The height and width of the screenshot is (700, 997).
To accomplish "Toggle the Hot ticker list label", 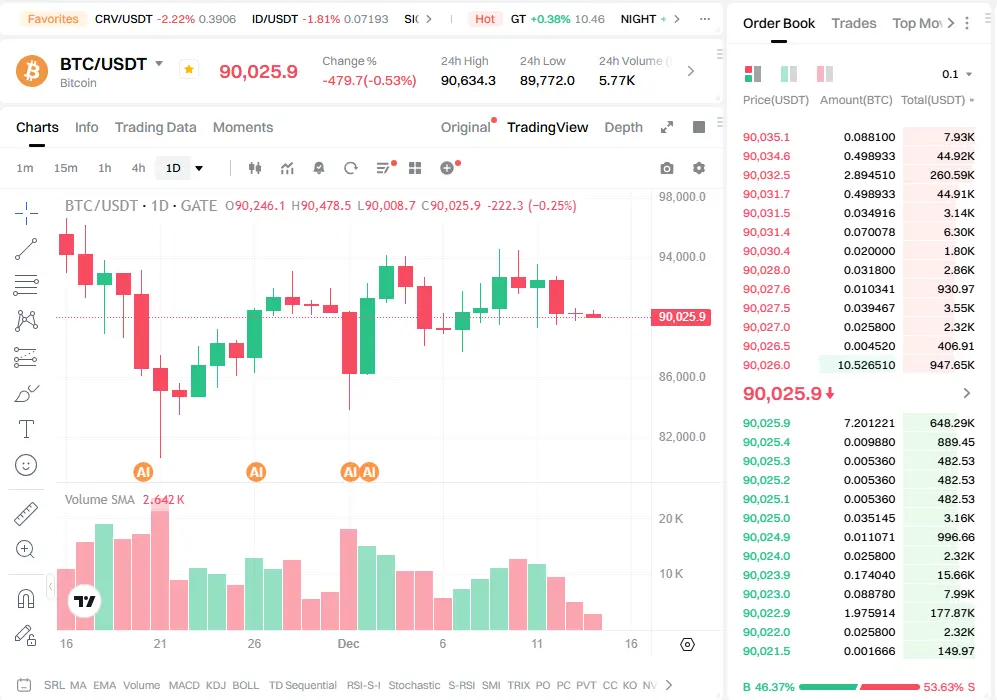I will pyautogui.click(x=485, y=19).
